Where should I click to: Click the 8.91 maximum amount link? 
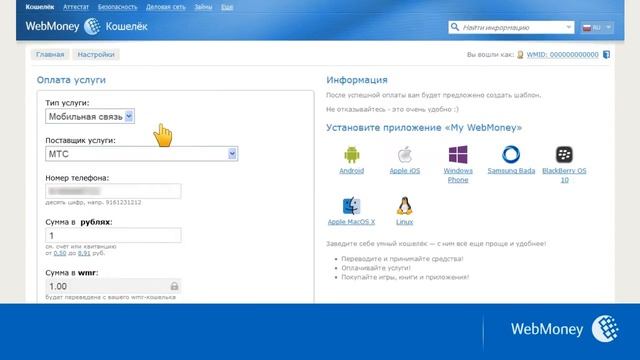pos(84,253)
